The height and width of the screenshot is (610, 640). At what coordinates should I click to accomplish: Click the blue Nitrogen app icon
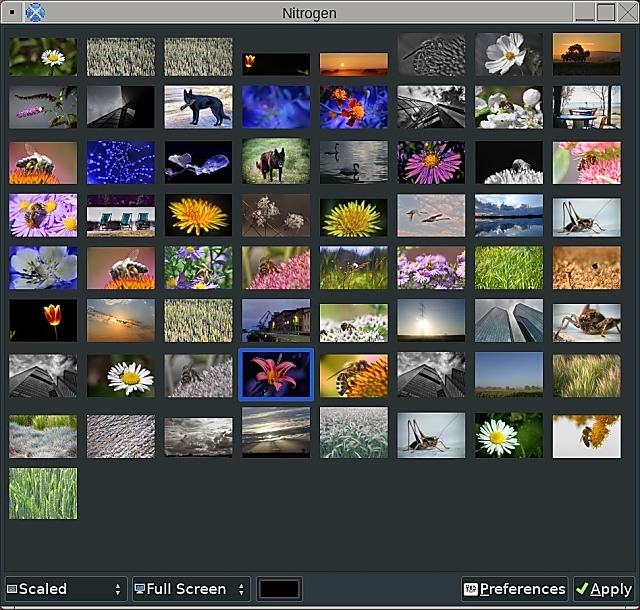[35, 12]
